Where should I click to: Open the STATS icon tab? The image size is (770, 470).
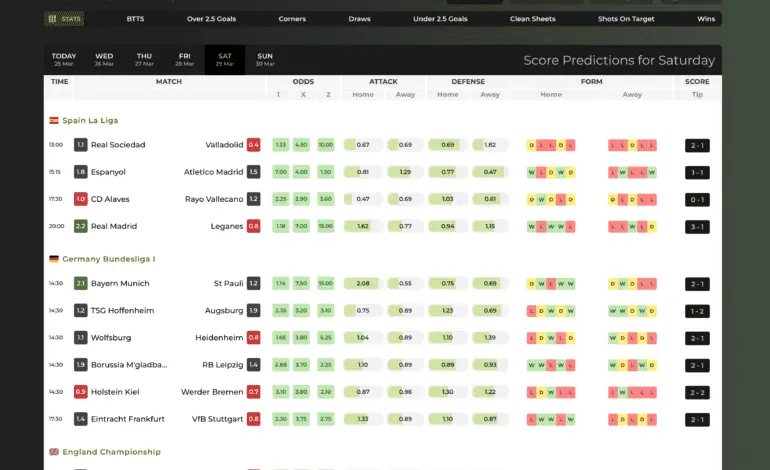point(64,19)
